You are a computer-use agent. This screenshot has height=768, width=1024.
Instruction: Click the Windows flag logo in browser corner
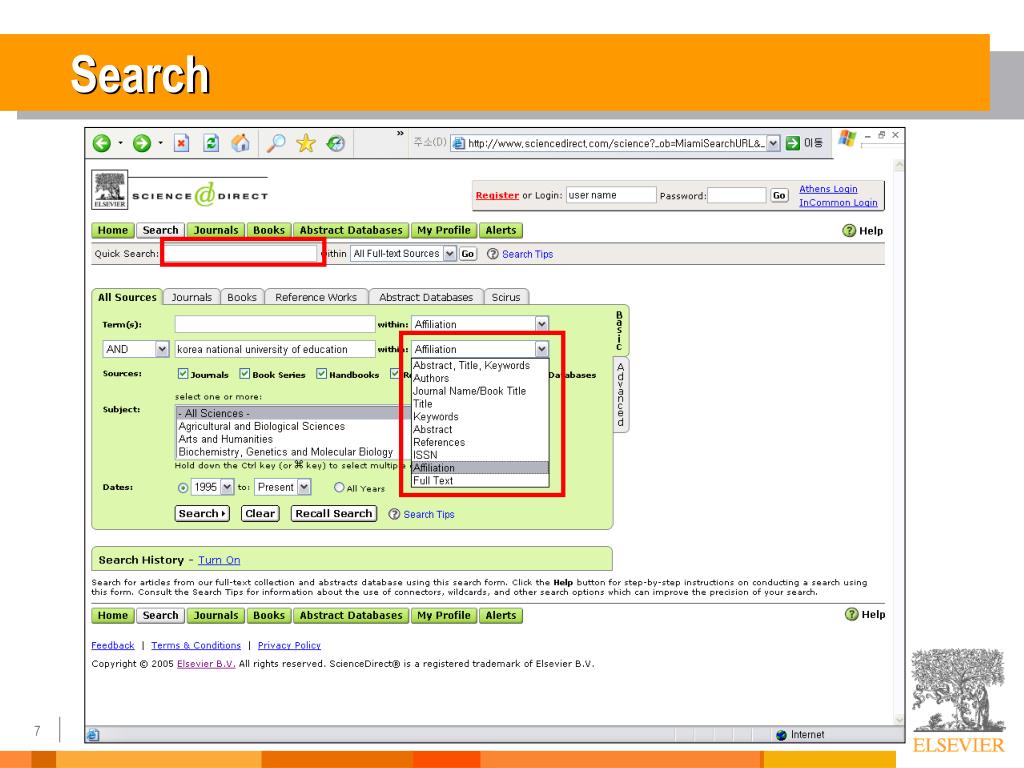tap(847, 138)
